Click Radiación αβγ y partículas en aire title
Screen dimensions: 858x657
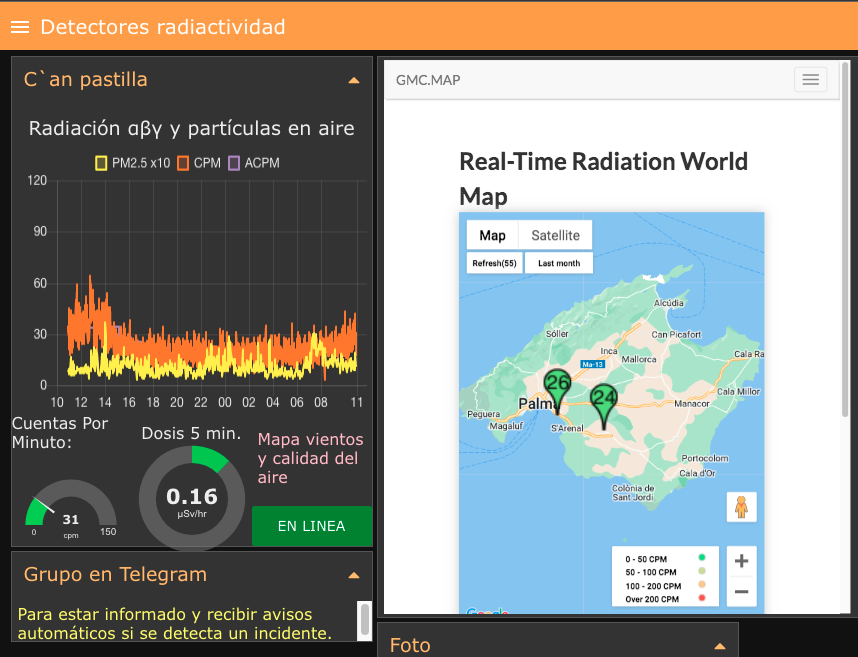(x=192, y=128)
